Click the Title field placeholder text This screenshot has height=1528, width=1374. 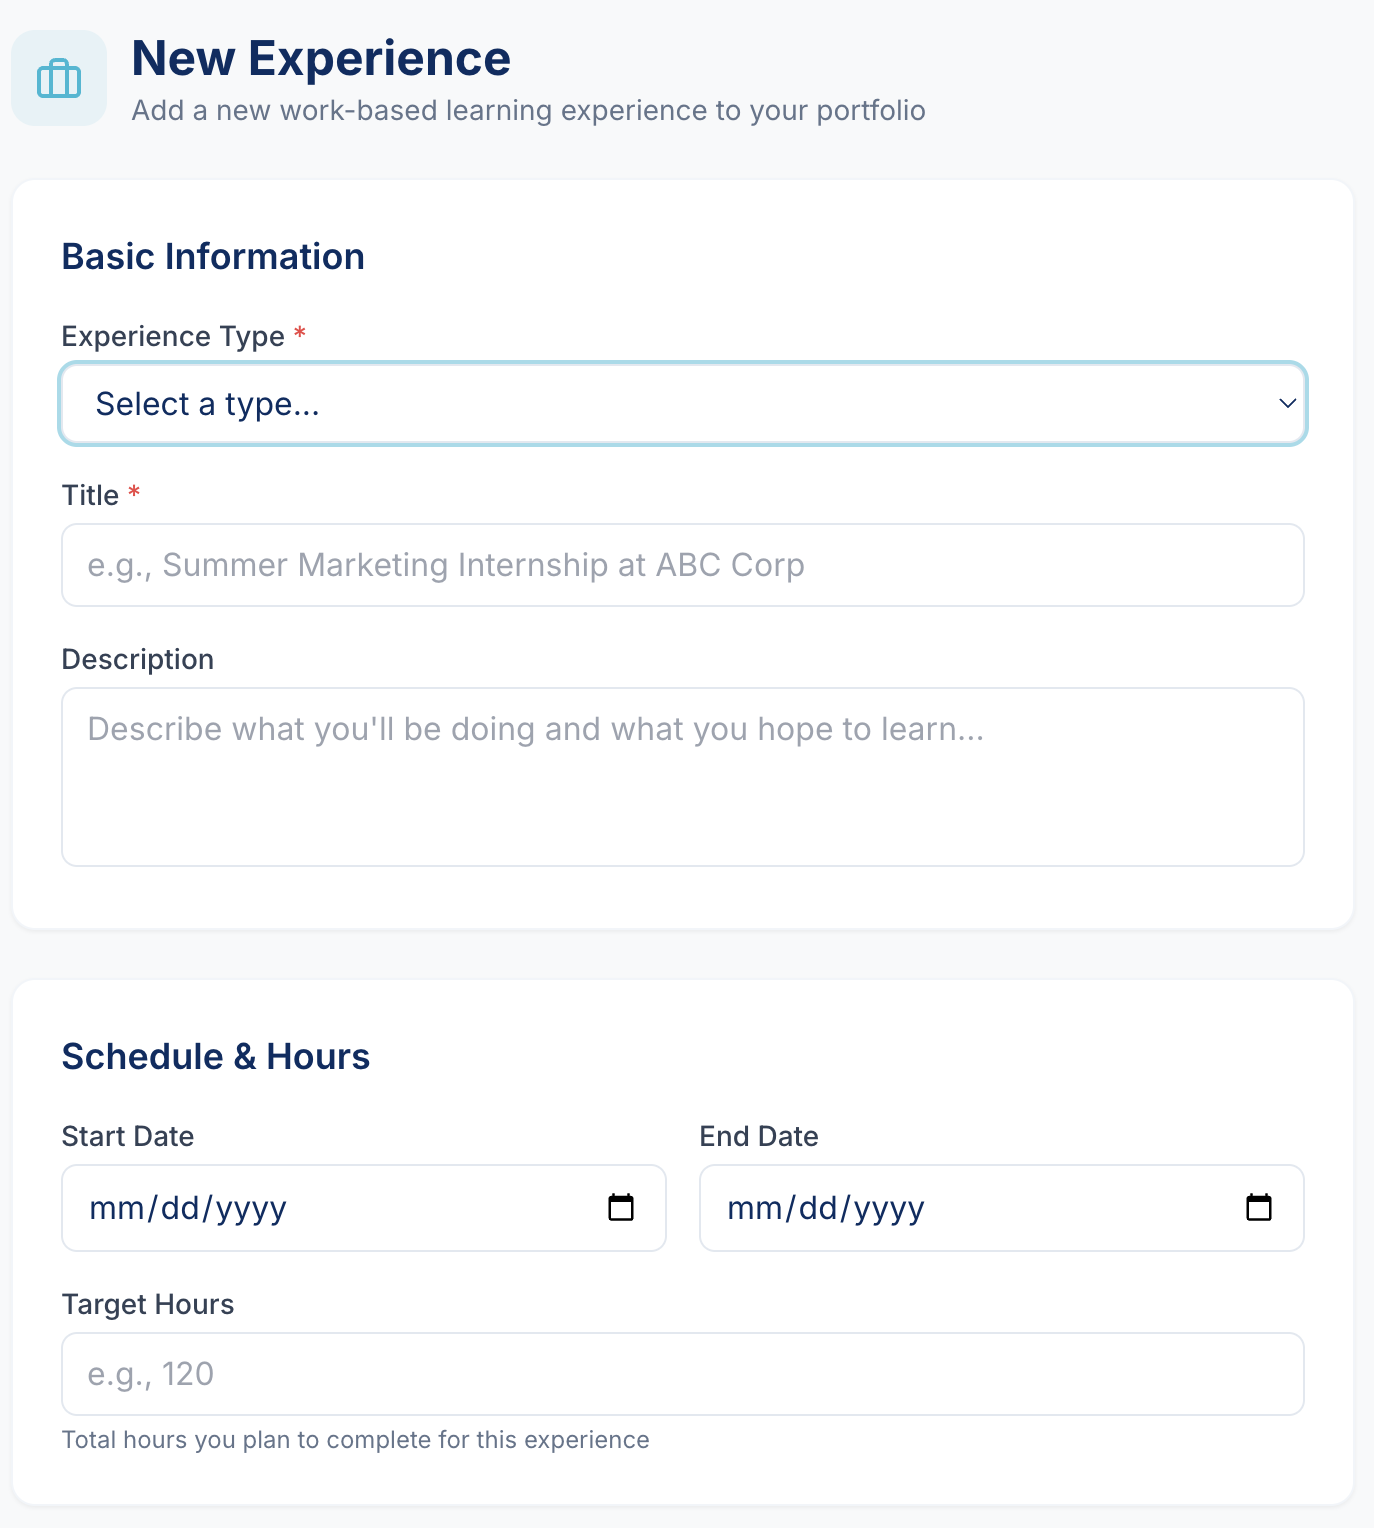[x=444, y=565]
